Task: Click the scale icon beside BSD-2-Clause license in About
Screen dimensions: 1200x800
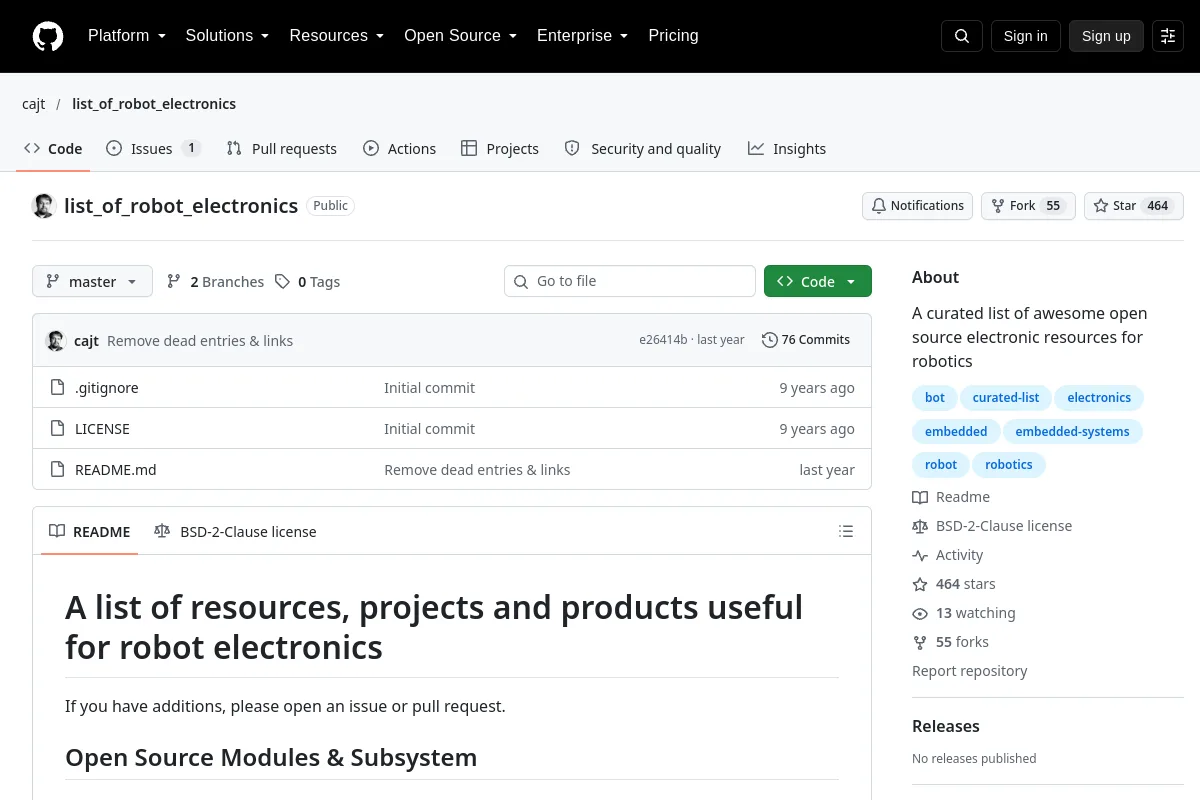Action: point(920,526)
